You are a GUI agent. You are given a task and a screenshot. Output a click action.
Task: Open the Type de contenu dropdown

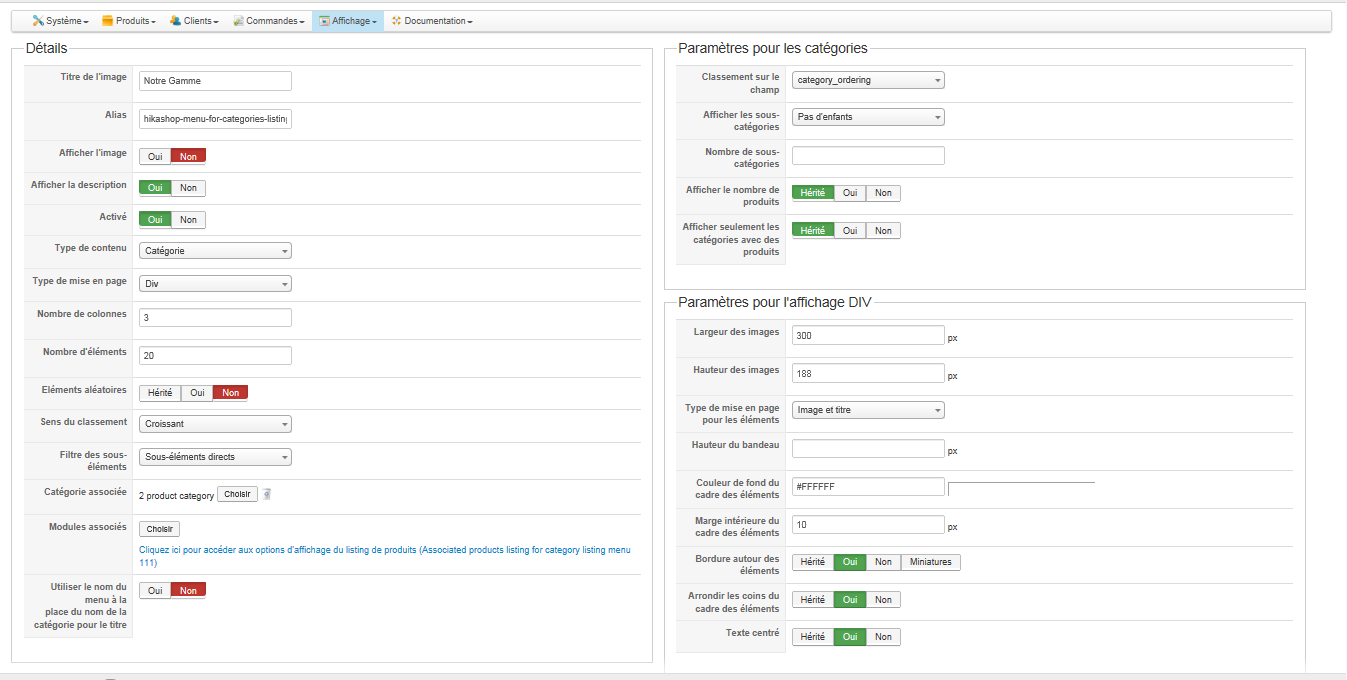(215, 251)
